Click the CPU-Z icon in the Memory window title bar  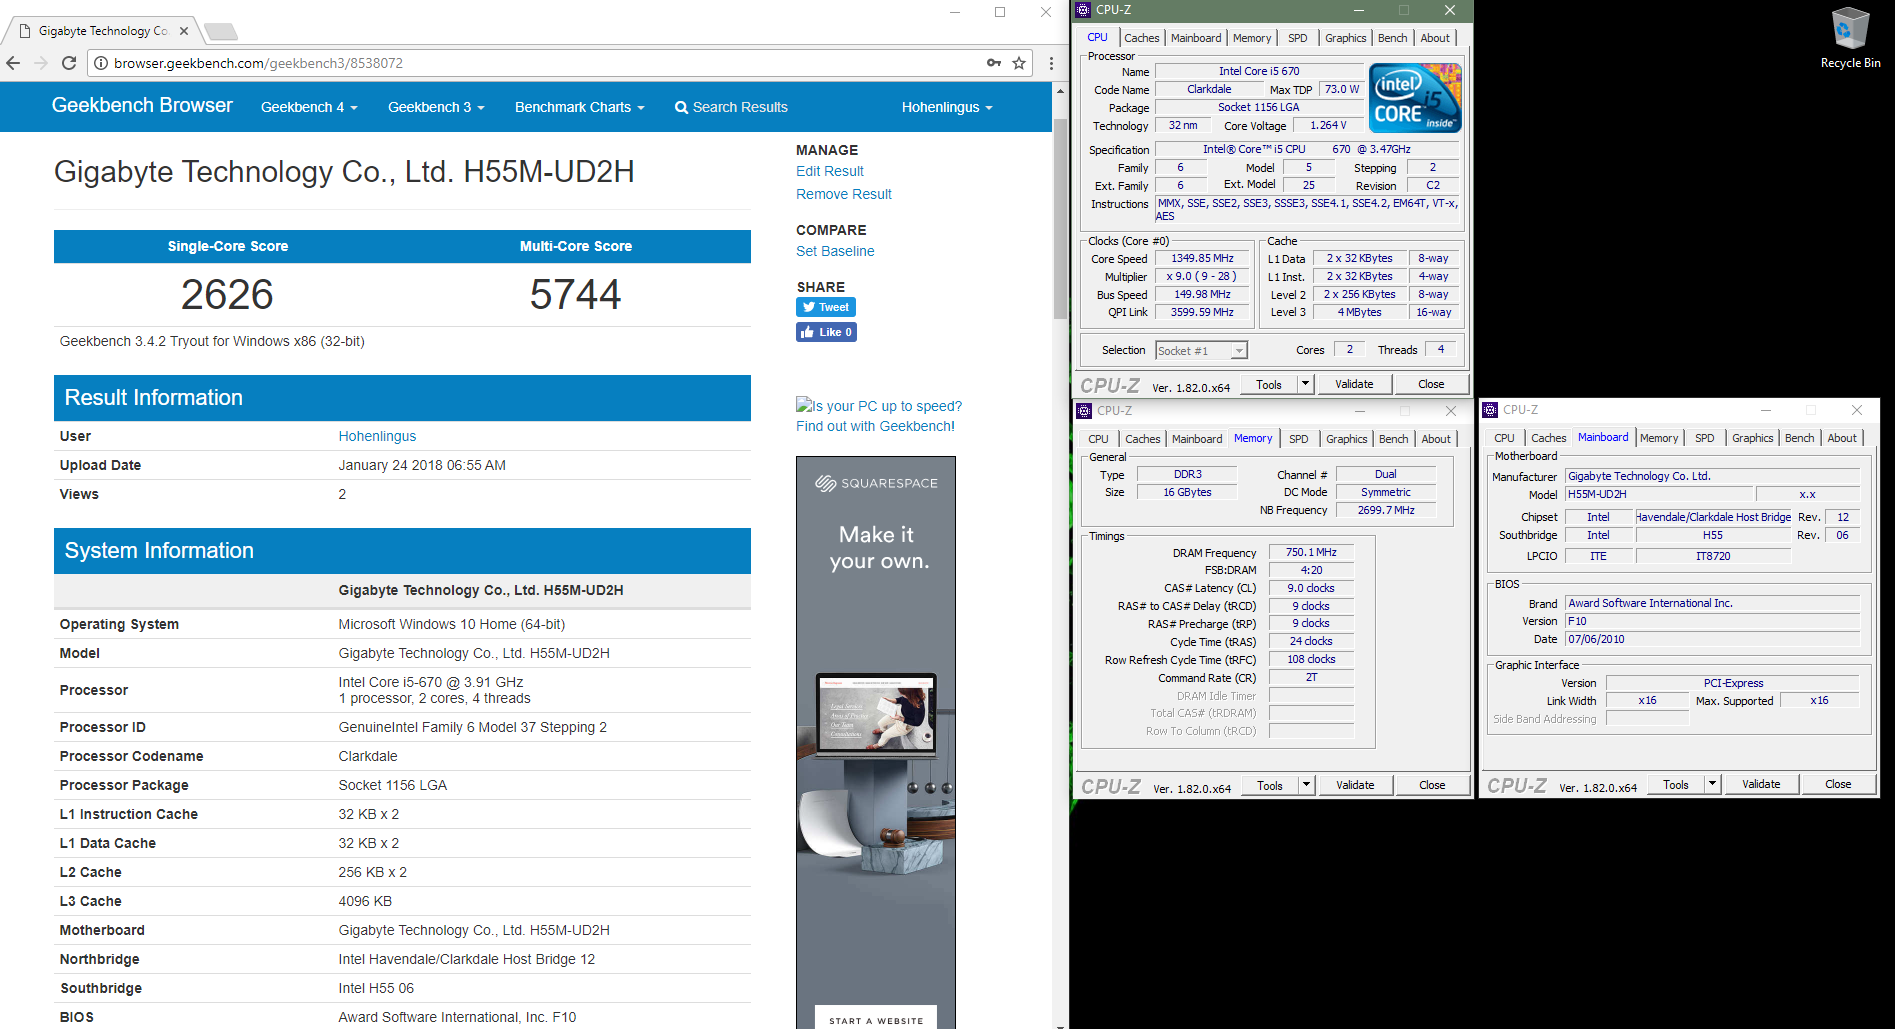(x=1084, y=410)
